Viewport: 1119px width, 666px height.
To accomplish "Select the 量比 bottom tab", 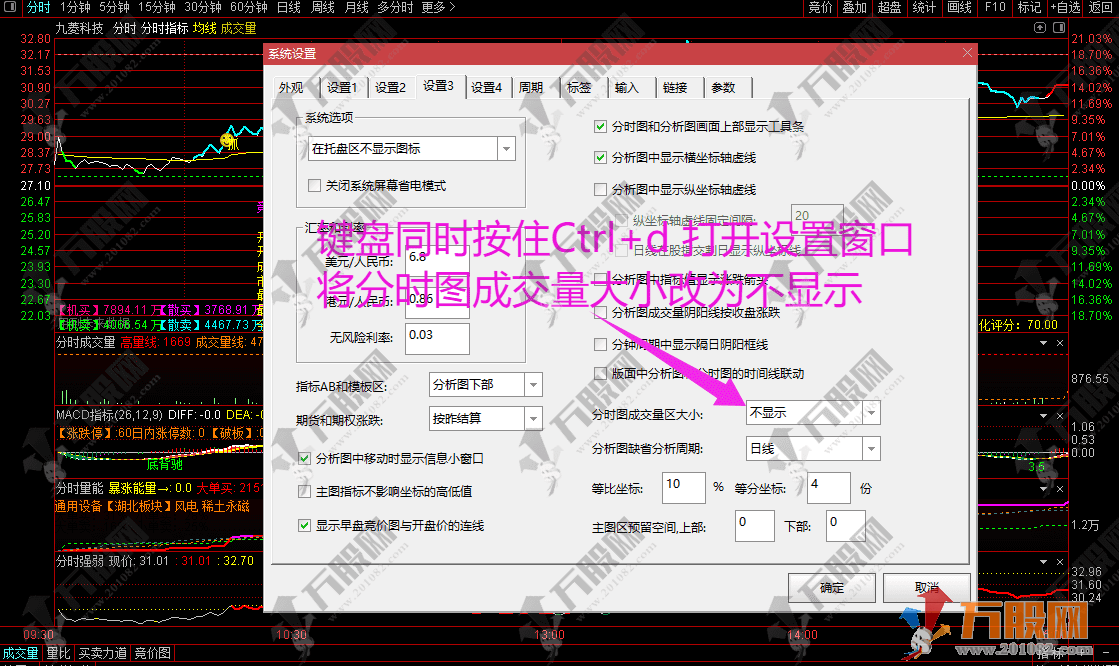I will click(x=59, y=653).
